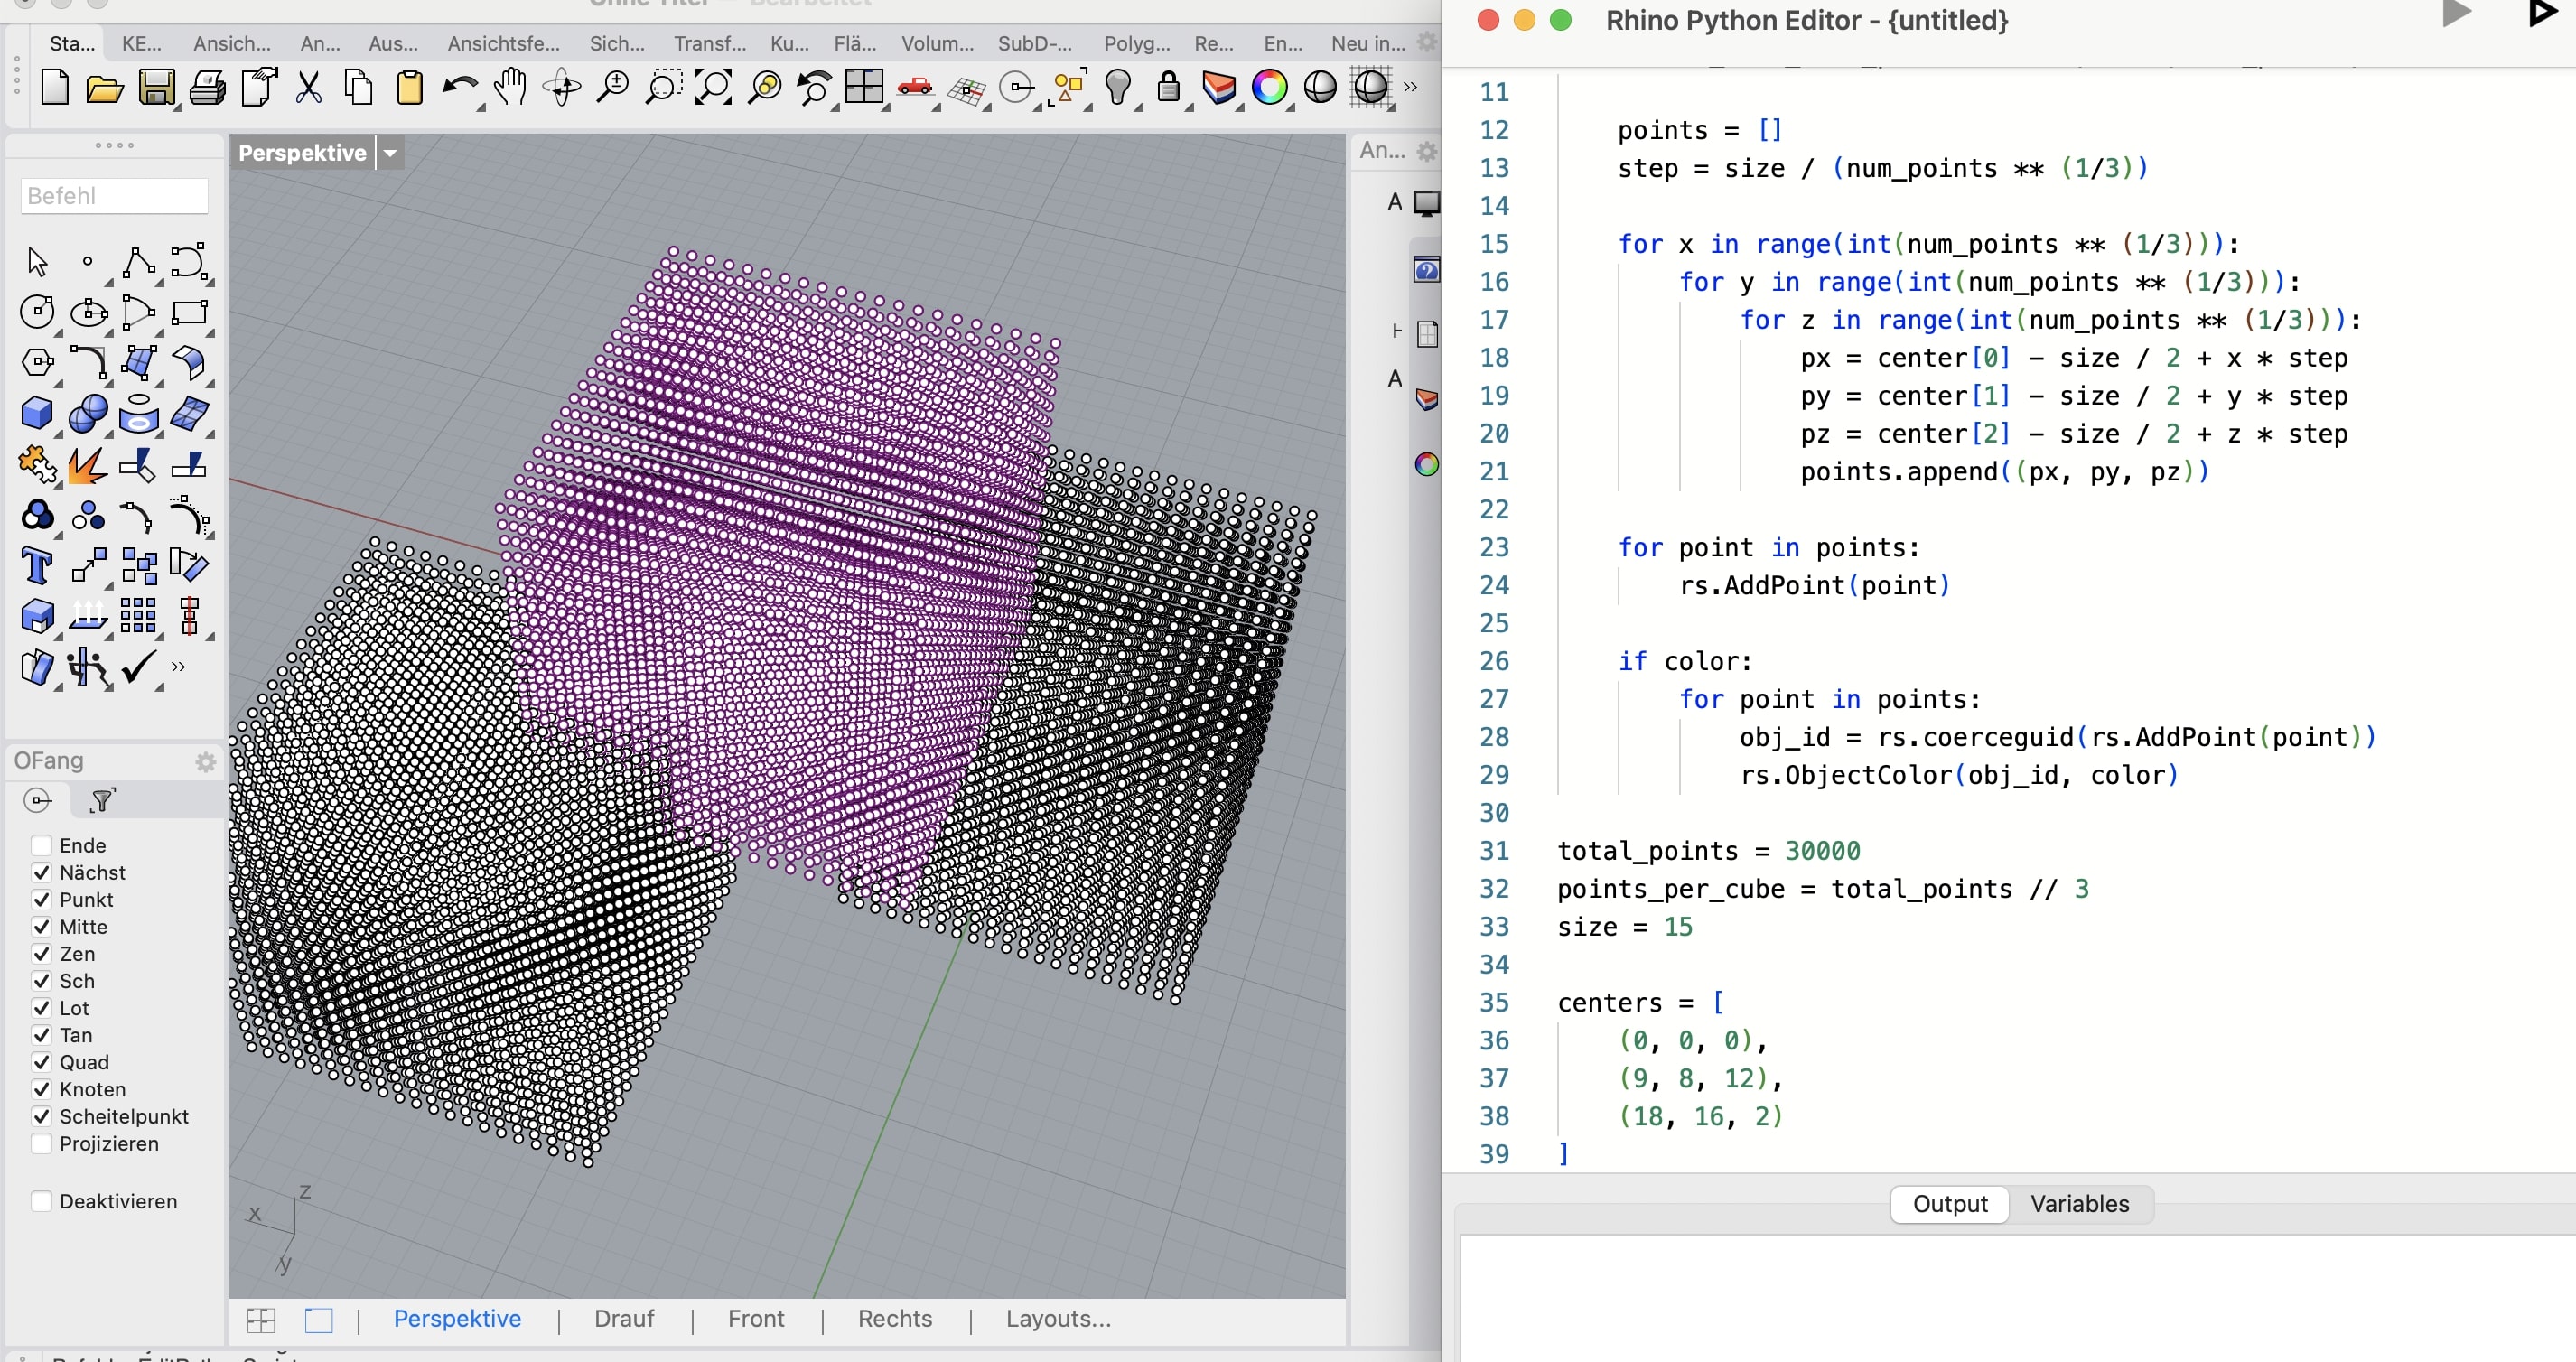The image size is (2576, 1362).
Task: Open the Sphere tool
Action: (x=88, y=412)
